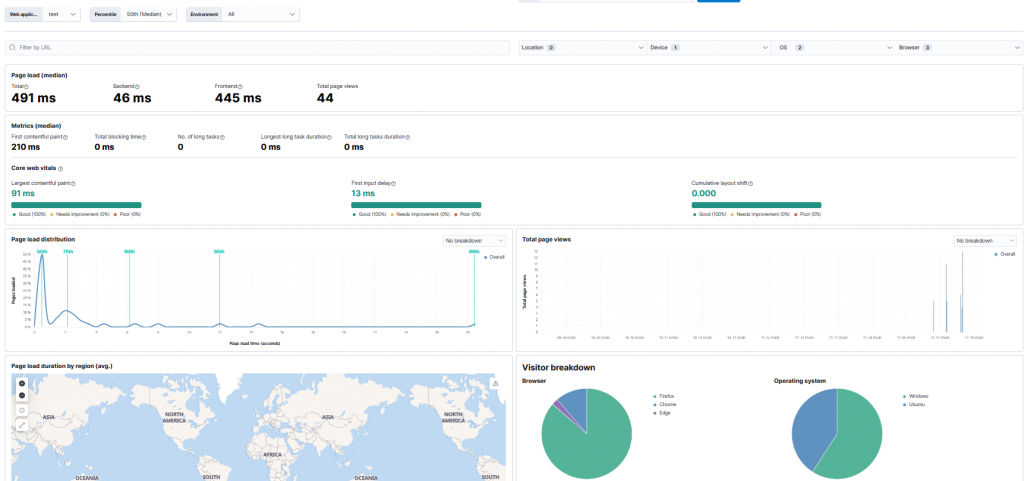Click the map reset bearing button
This screenshot has height=481, width=1024.
22,410
